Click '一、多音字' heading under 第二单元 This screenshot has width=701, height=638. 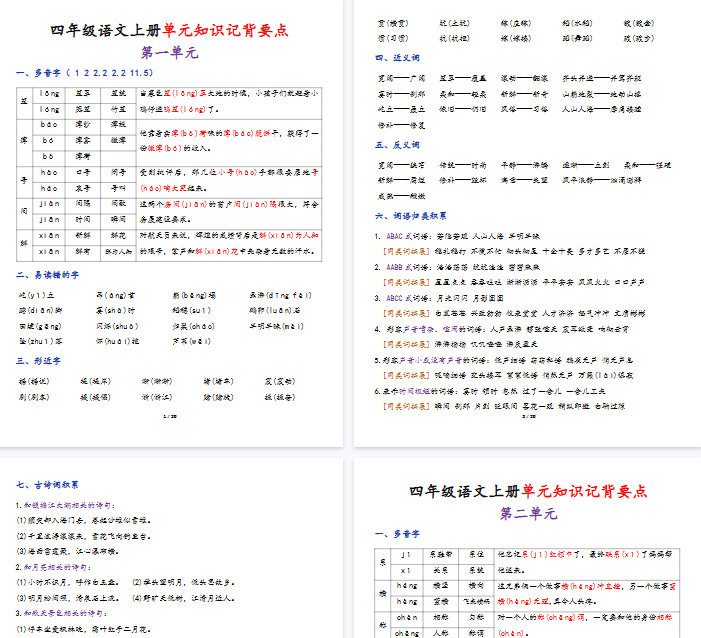coord(397,534)
